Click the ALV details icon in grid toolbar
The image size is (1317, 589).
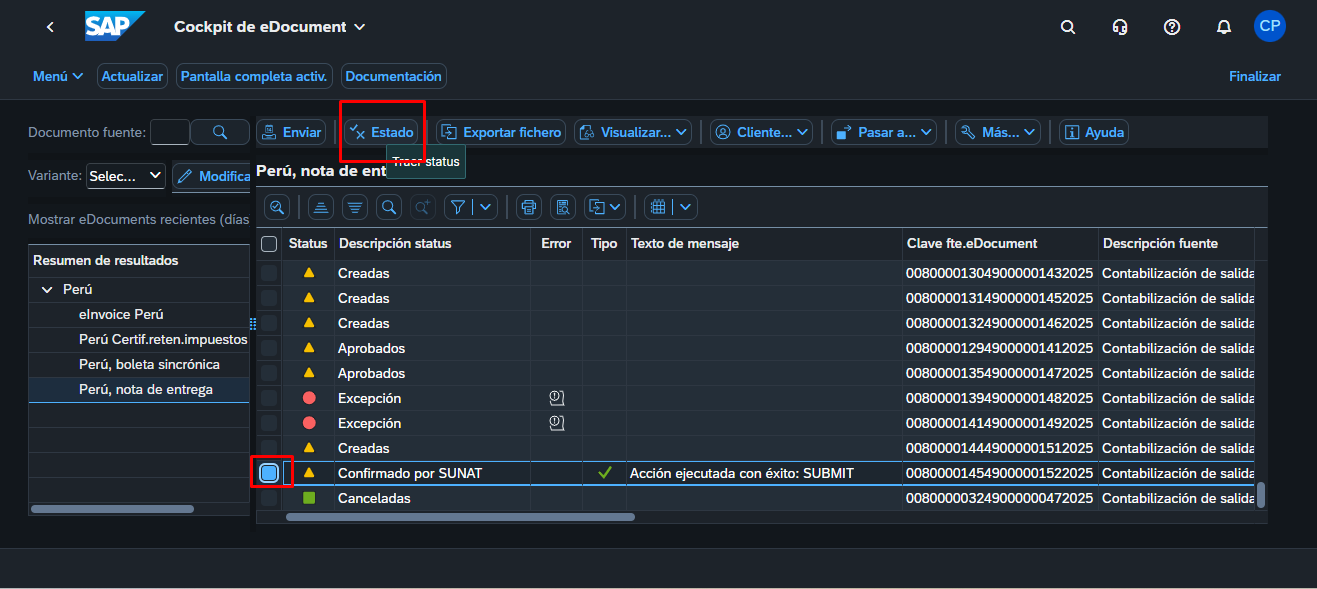click(278, 207)
